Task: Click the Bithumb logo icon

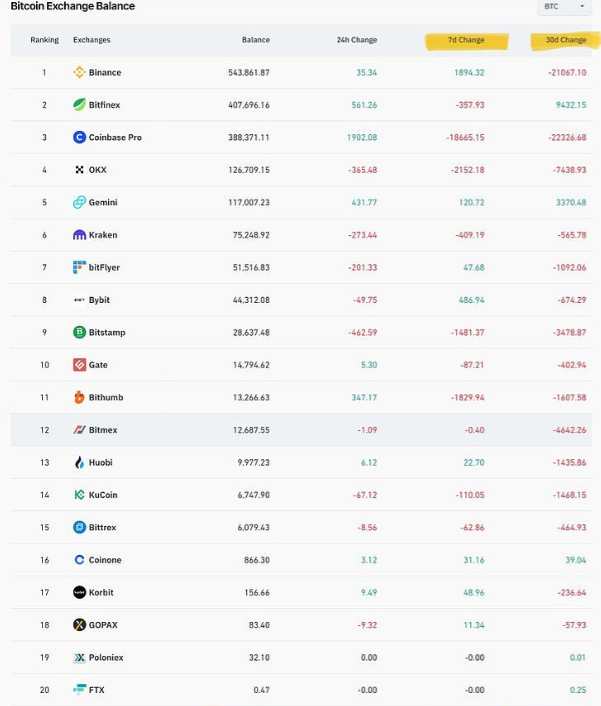Action: (80, 397)
